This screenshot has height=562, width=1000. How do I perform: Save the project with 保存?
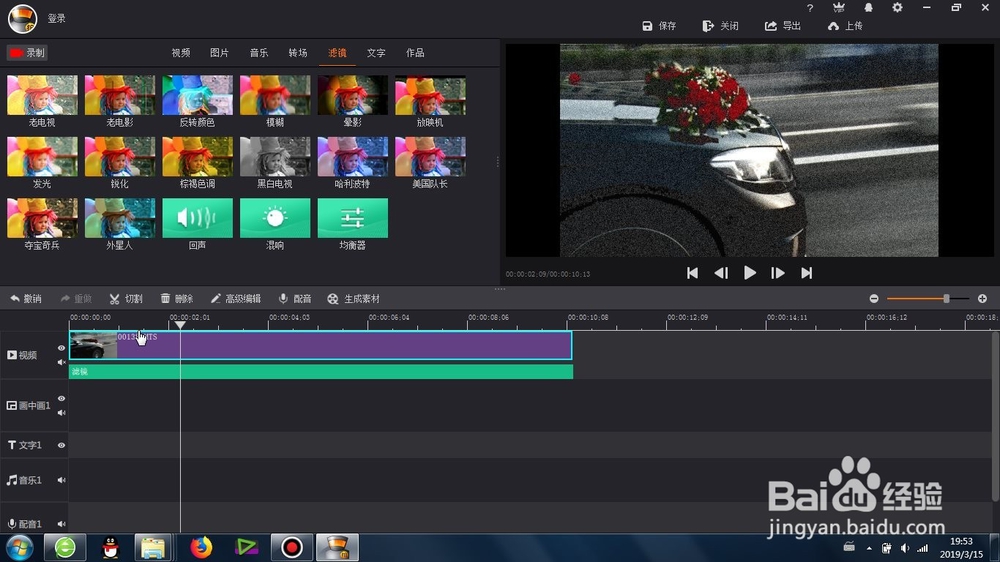pos(659,26)
